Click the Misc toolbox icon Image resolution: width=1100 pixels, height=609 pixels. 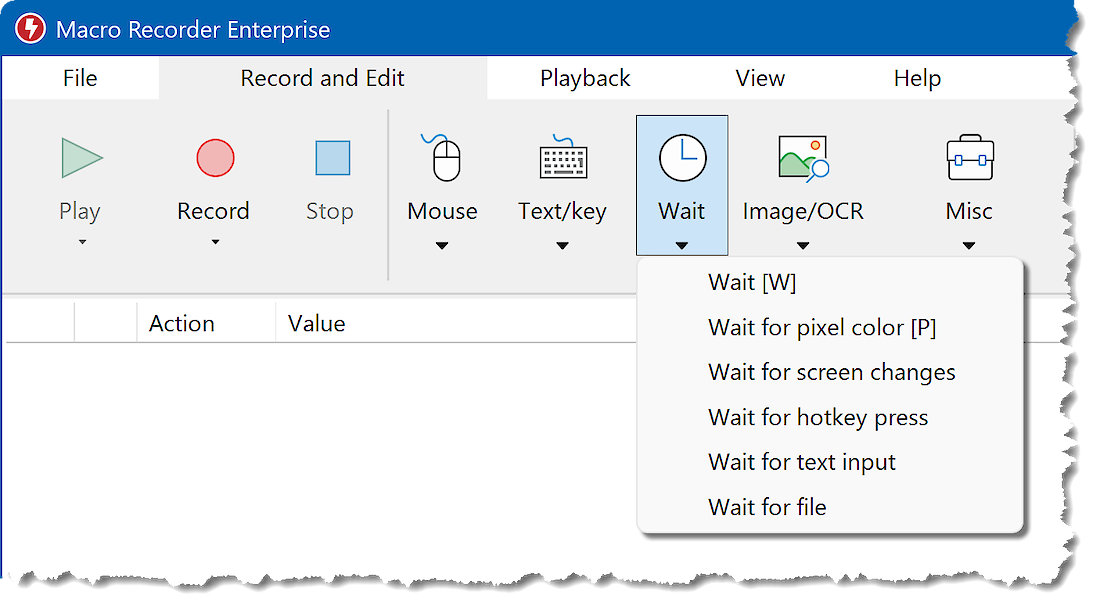click(x=969, y=158)
